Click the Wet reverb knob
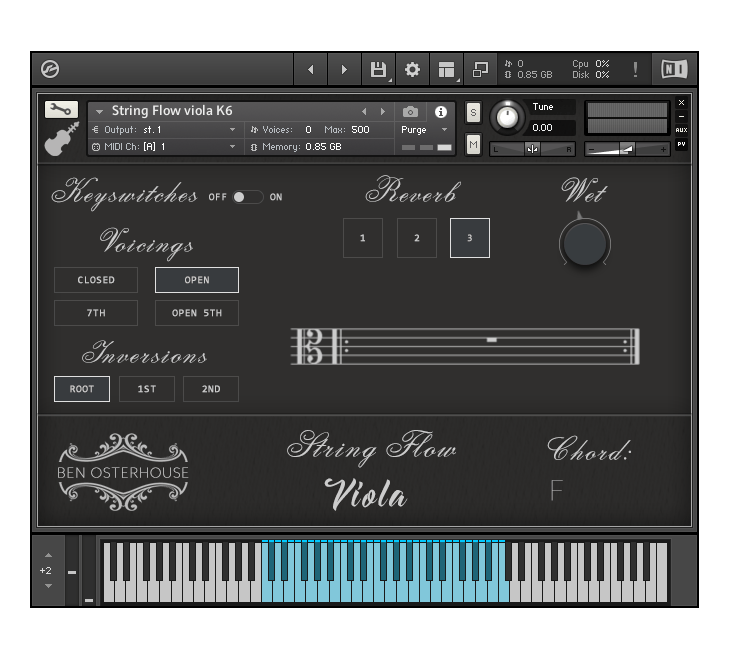 coord(584,243)
